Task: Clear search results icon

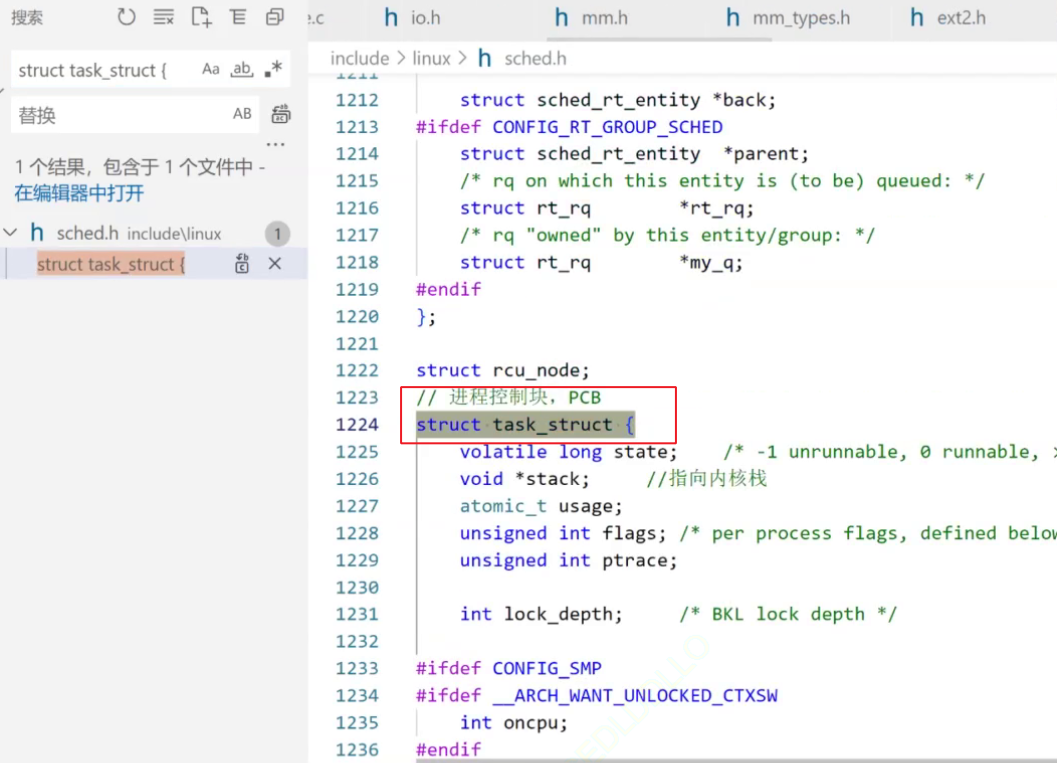Action: tap(163, 16)
